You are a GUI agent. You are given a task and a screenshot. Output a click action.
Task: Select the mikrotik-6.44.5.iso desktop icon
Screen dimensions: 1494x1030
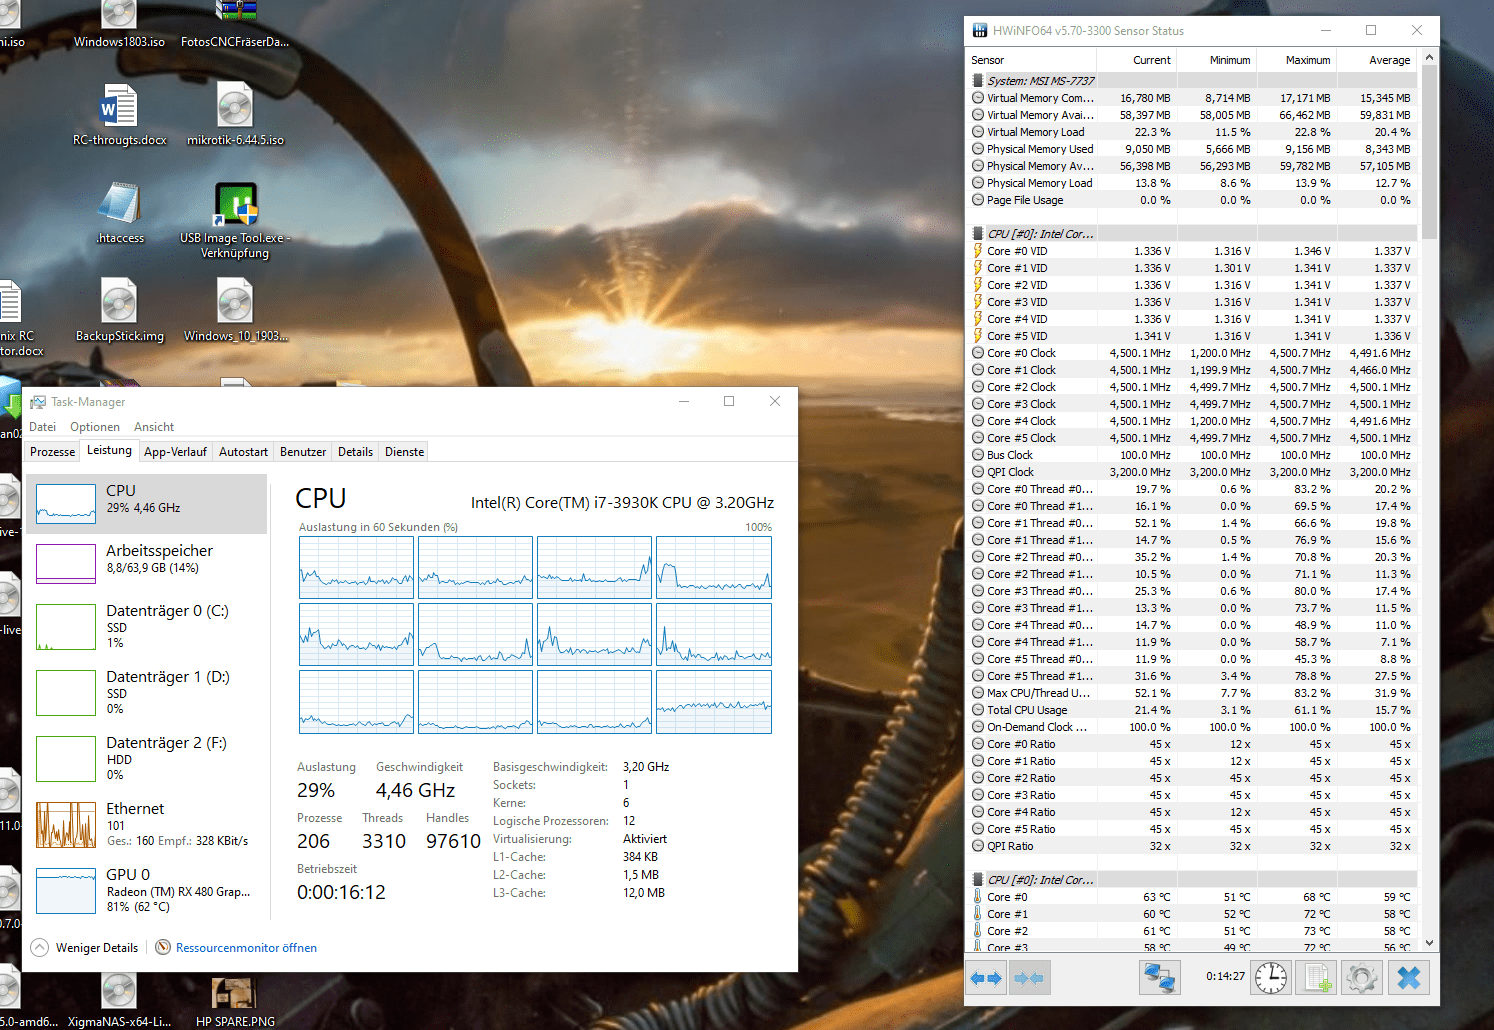(235, 115)
